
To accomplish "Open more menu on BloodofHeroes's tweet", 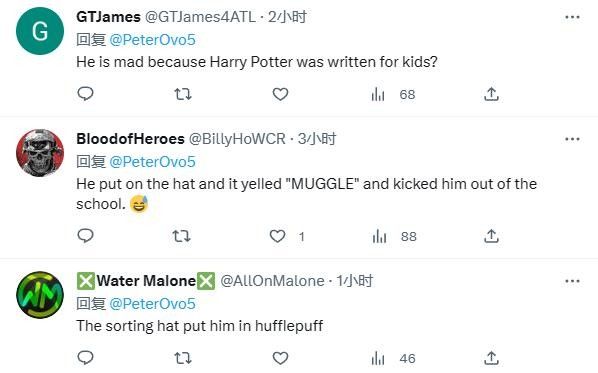I will pyautogui.click(x=572, y=139).
